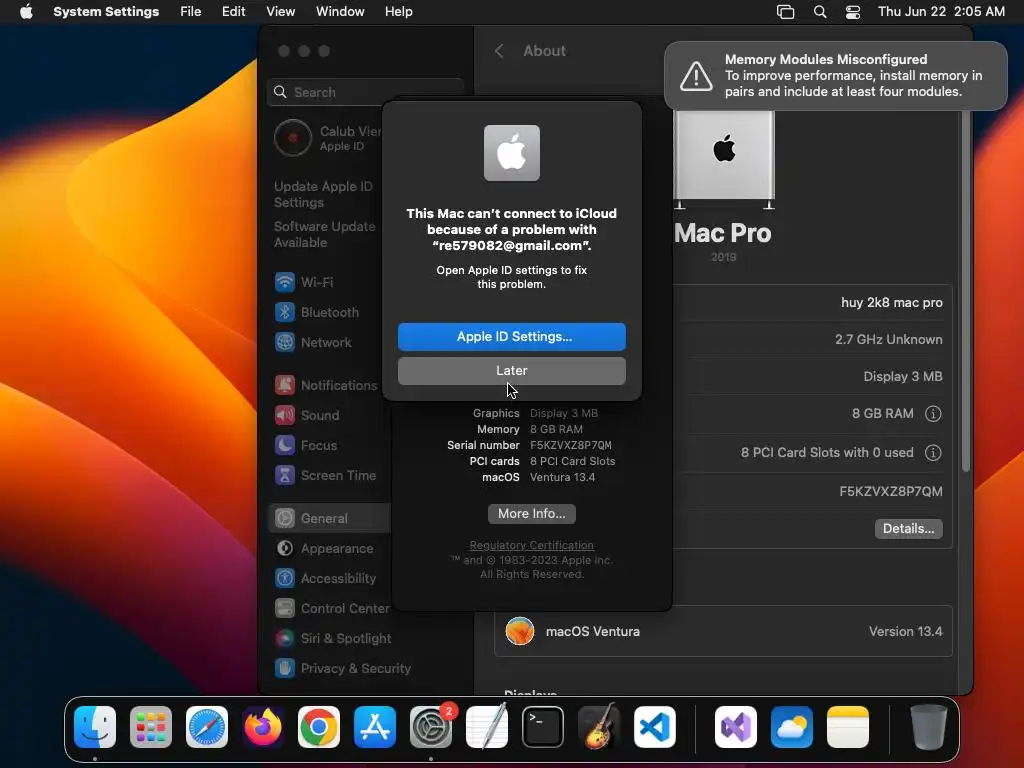This screenshot has width=1024, height=768.
Task: Click the Search field in sidebar
Action: click(x=366, y=92)
